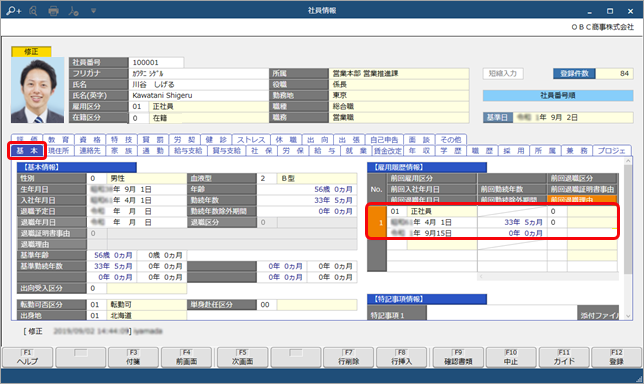The image size is (644, 384).
Task: Select the その他 tab
Action: [x=451, y=140]
